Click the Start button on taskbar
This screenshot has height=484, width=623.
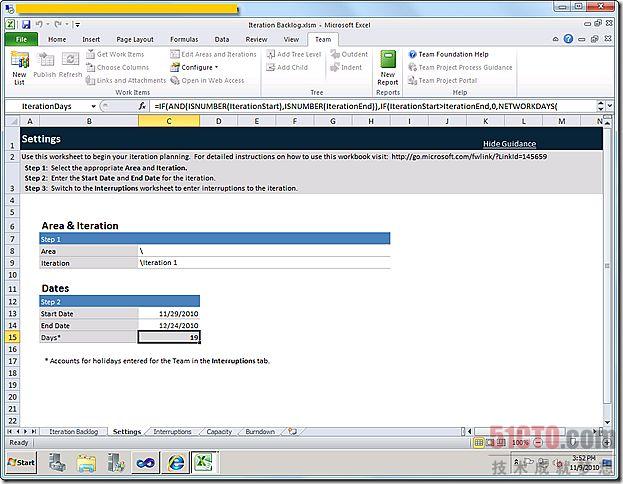(x=21, y=462)
